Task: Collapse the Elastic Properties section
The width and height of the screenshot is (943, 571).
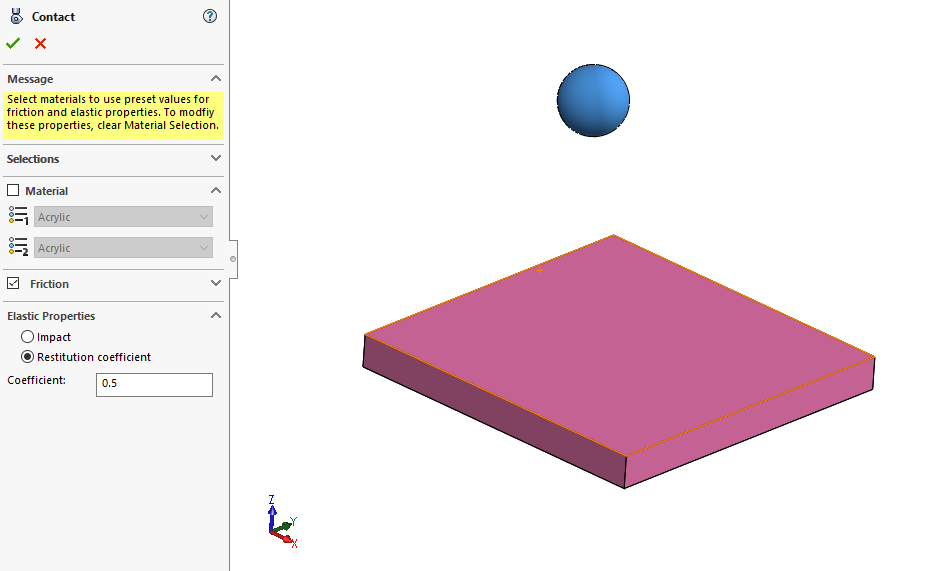Action: pos(216,315)
